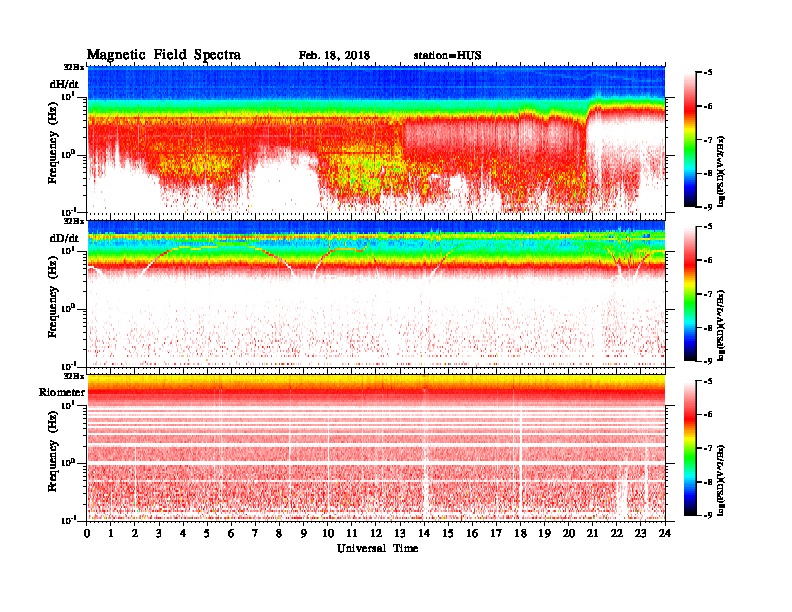Click the 'Magnetic Field Spectra' title

[164, 55]
